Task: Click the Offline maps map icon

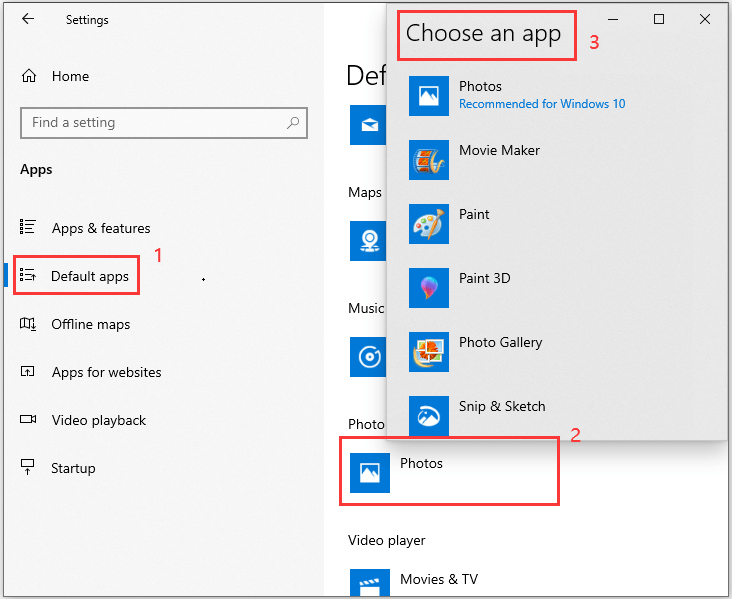Action: (28, 324)
